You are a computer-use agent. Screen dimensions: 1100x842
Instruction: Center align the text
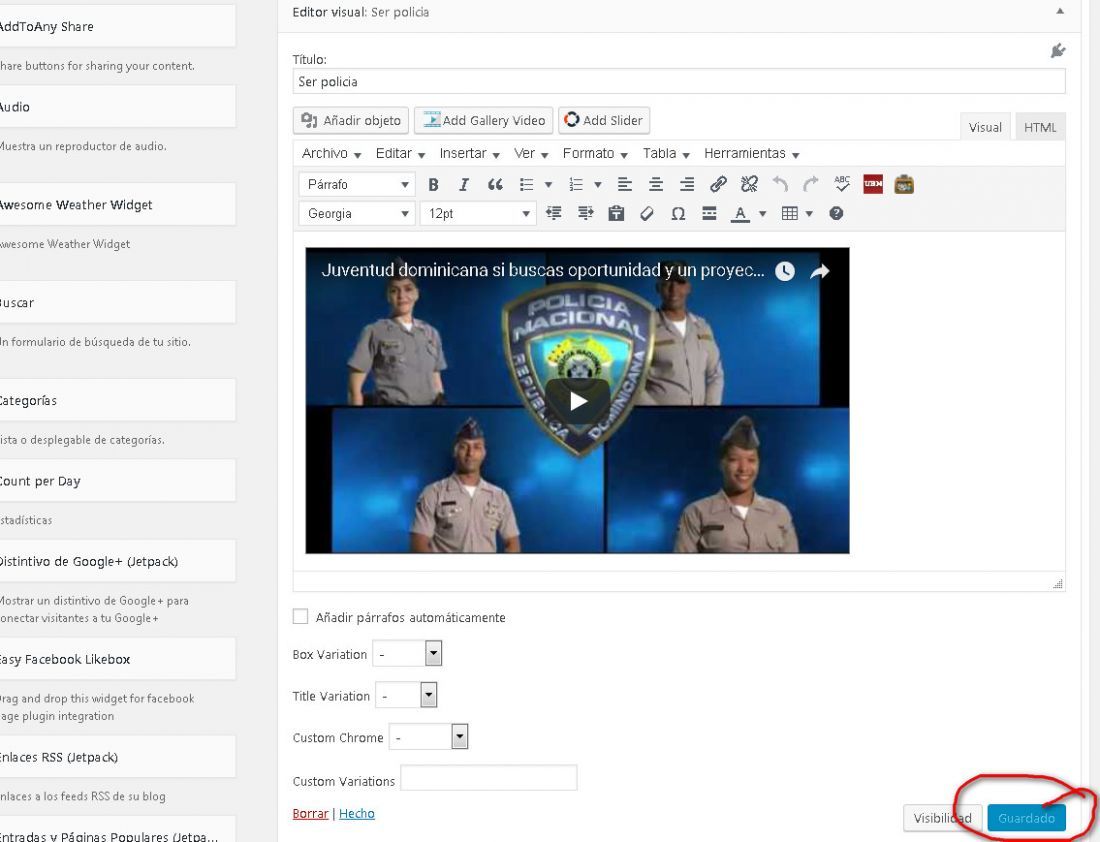coord(656,185)
